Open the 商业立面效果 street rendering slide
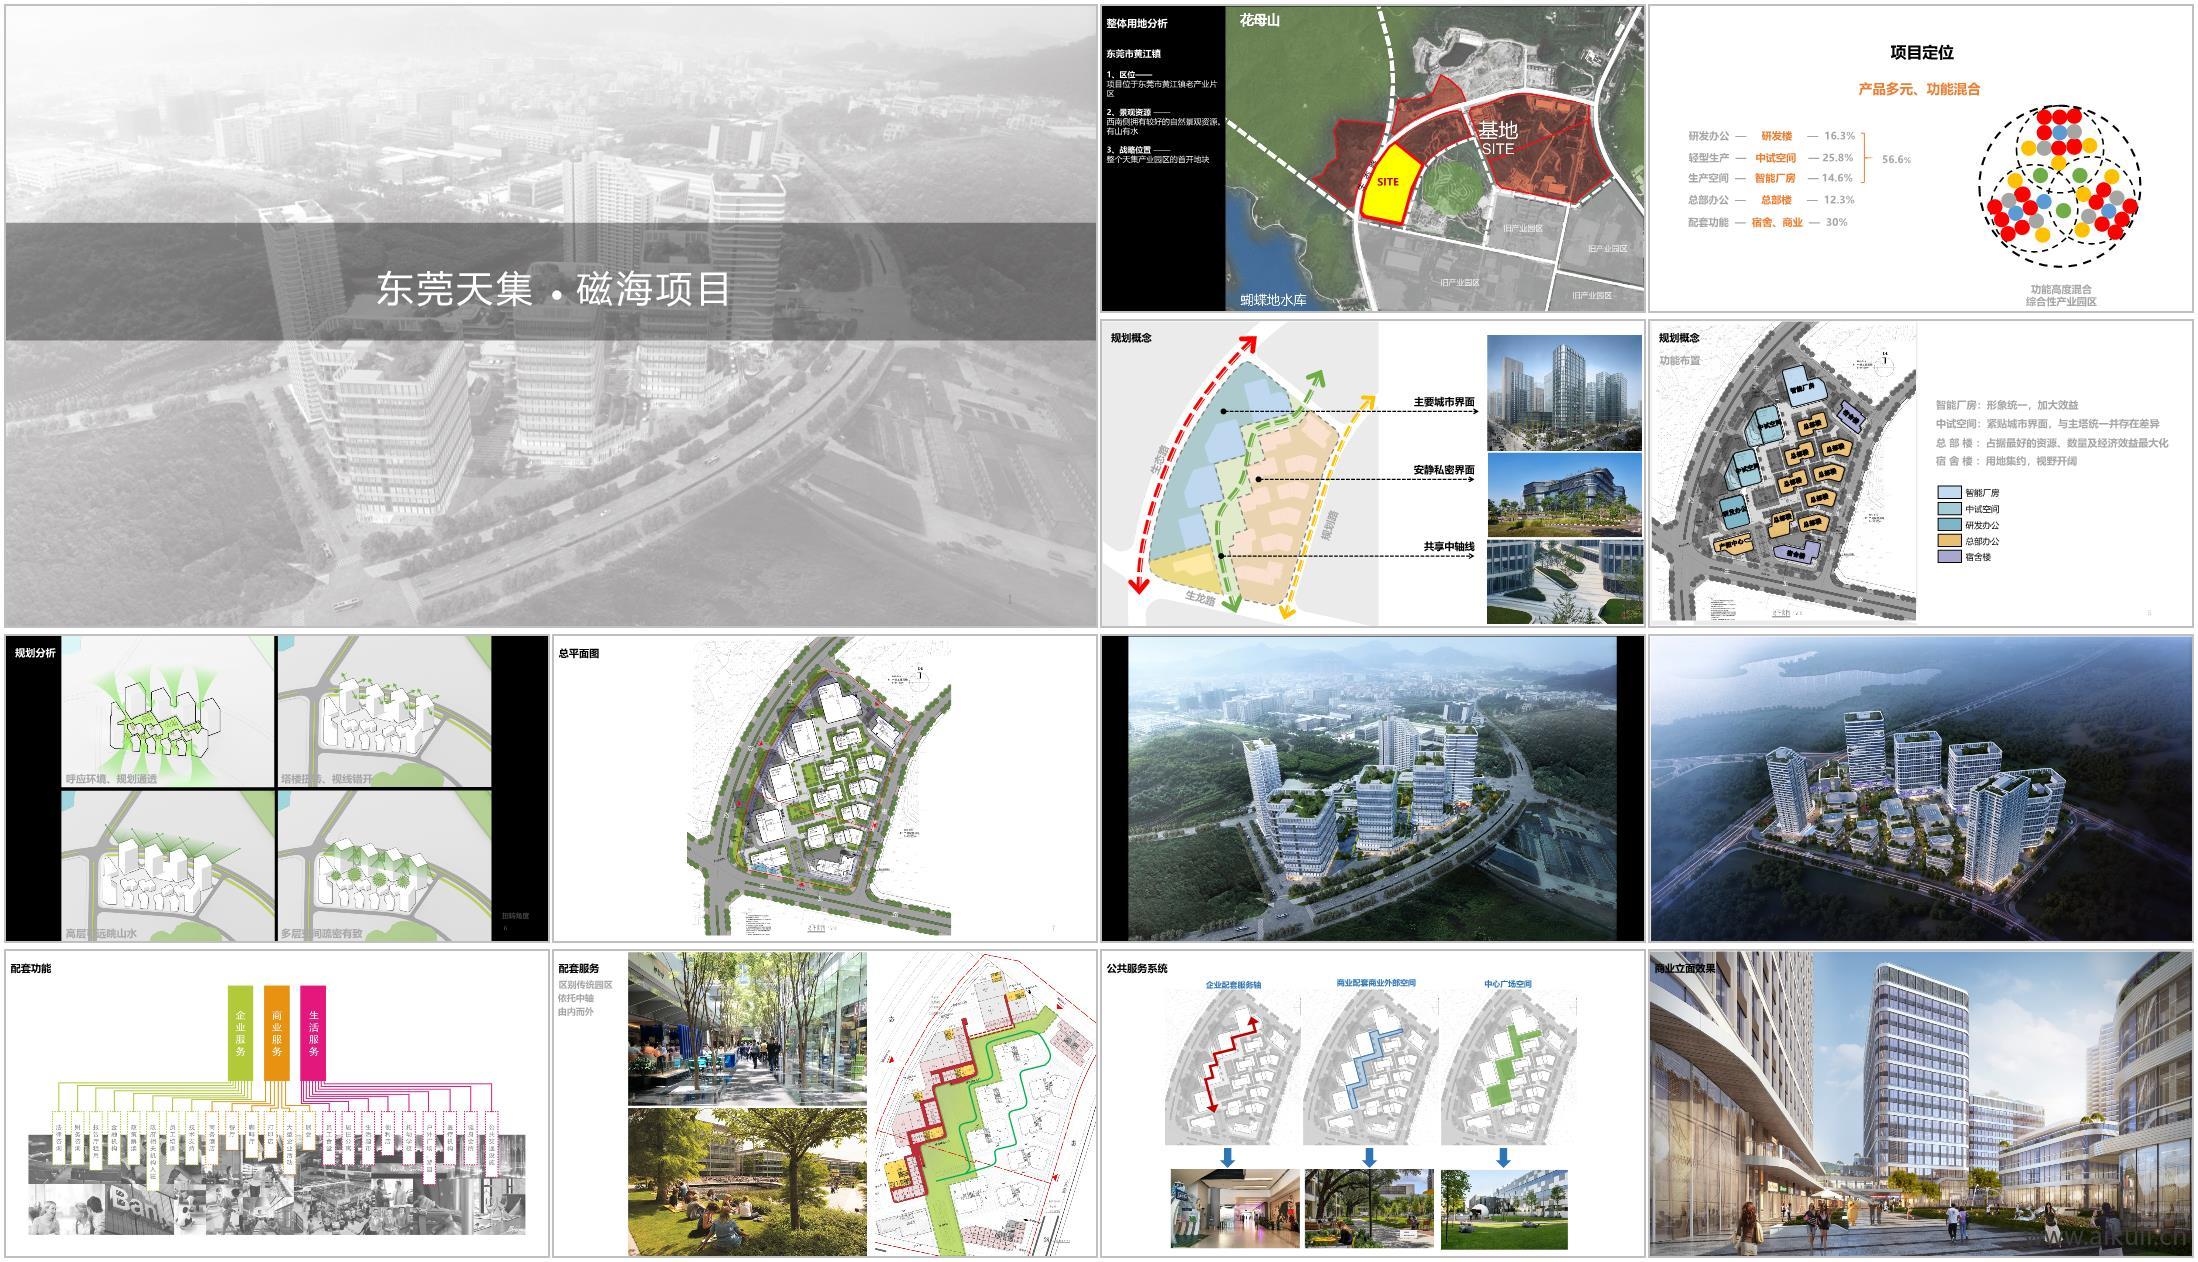The height and width of the screenshot is (1262, 2198). point(1920,1104)
